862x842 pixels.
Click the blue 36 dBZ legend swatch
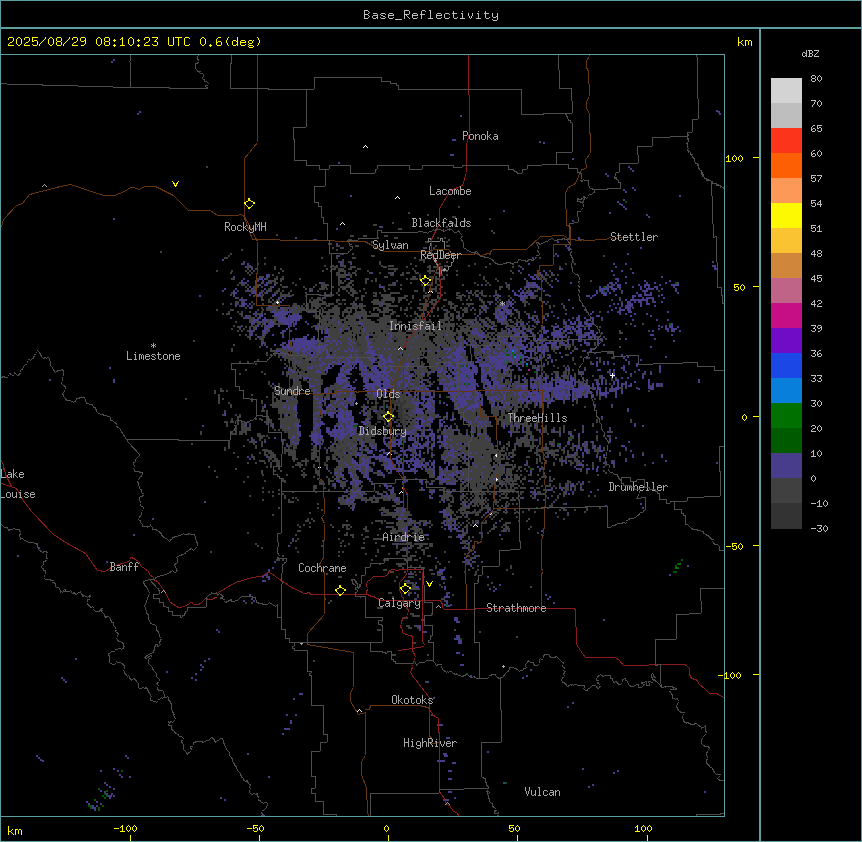[x=786, y=366]
